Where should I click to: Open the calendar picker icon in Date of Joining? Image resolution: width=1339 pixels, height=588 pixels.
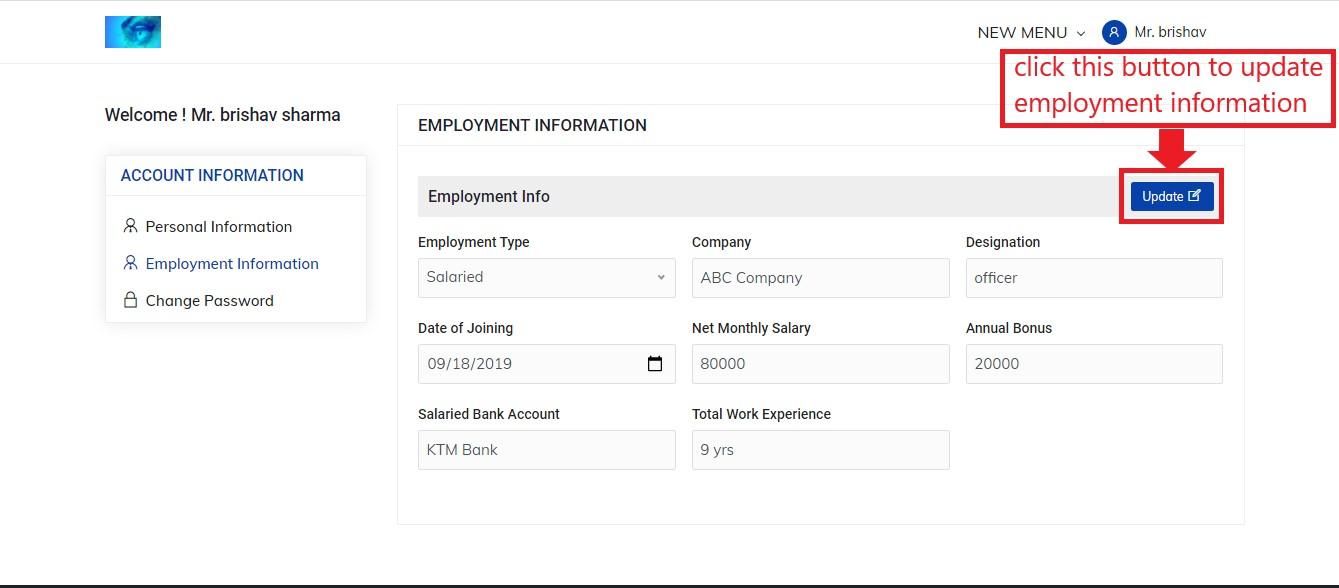coord(655,364)
